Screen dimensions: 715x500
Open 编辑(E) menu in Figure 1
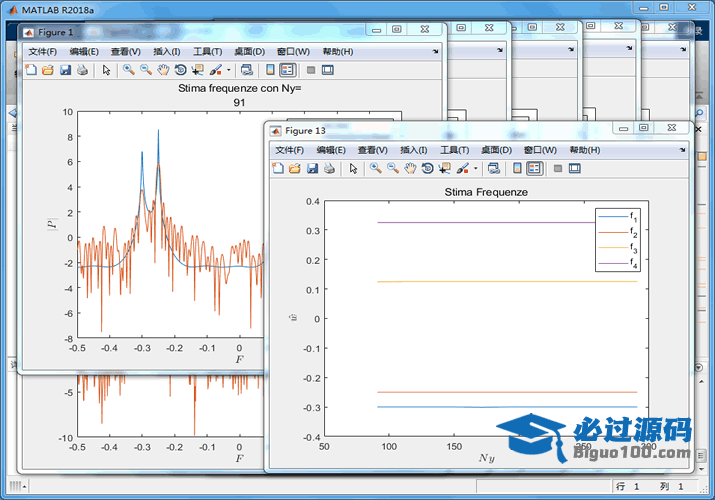coord(84,52)
